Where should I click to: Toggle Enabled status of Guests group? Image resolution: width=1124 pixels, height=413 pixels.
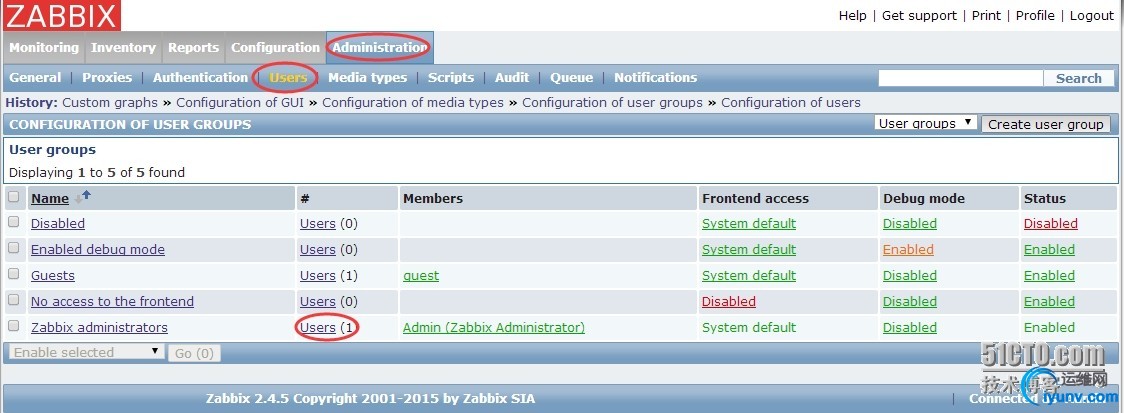click(x=1049, y=275)
